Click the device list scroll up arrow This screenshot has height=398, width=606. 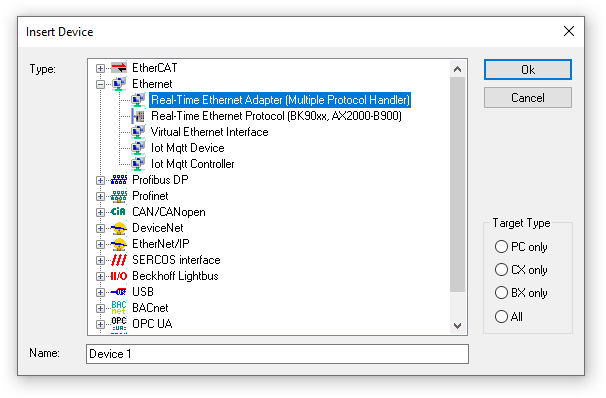[458, 69]
